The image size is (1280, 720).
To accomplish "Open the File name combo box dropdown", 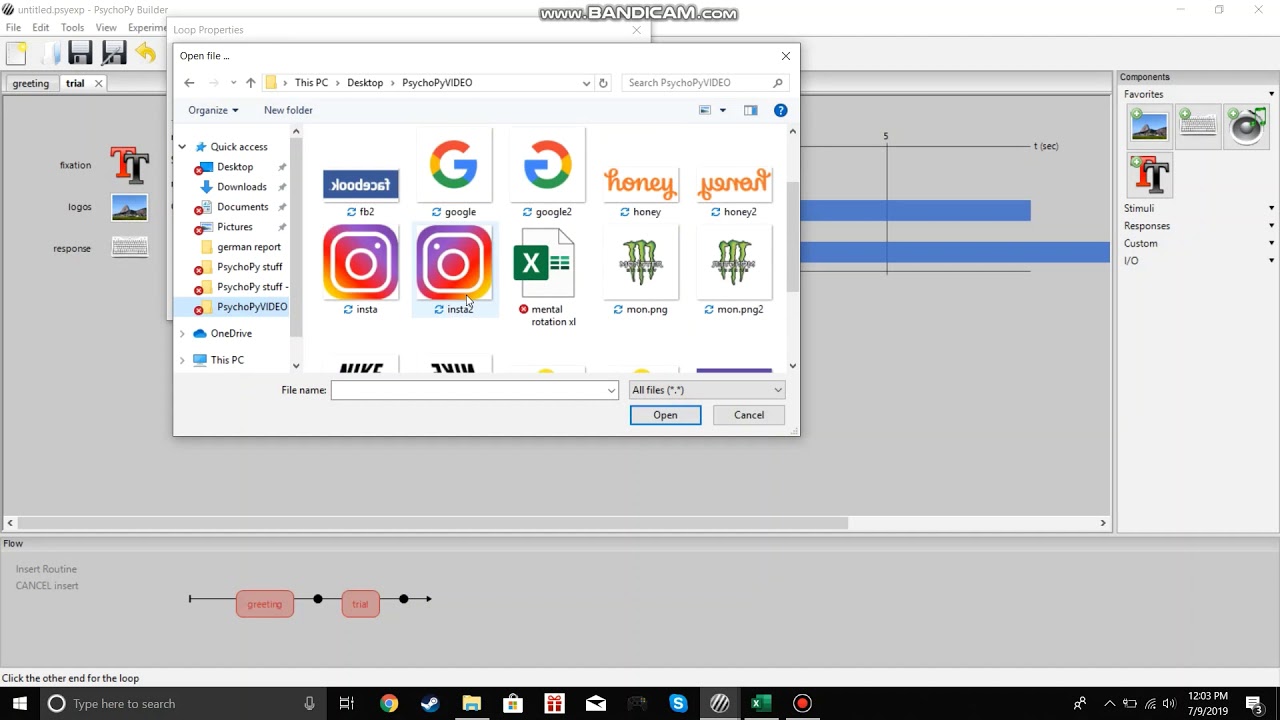I will (x=611, y=390).
